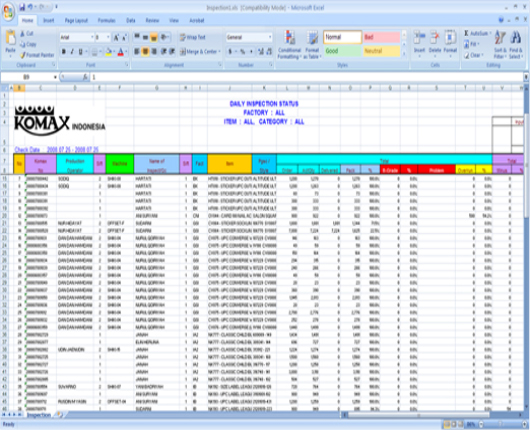
Task: Open Find & Select menu
Action: (516, 45)
